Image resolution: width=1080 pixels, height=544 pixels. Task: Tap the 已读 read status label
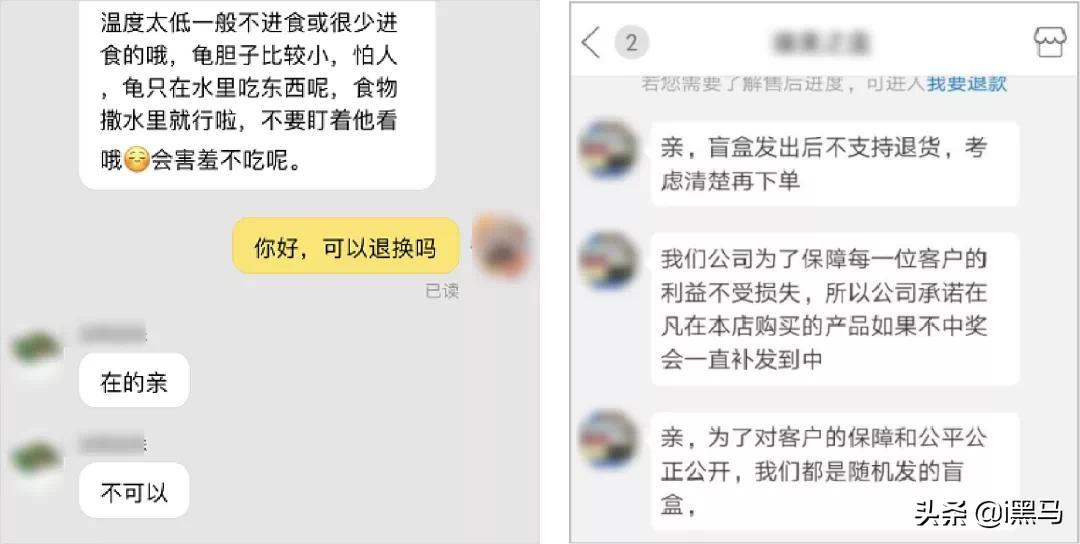coord(442,291)
